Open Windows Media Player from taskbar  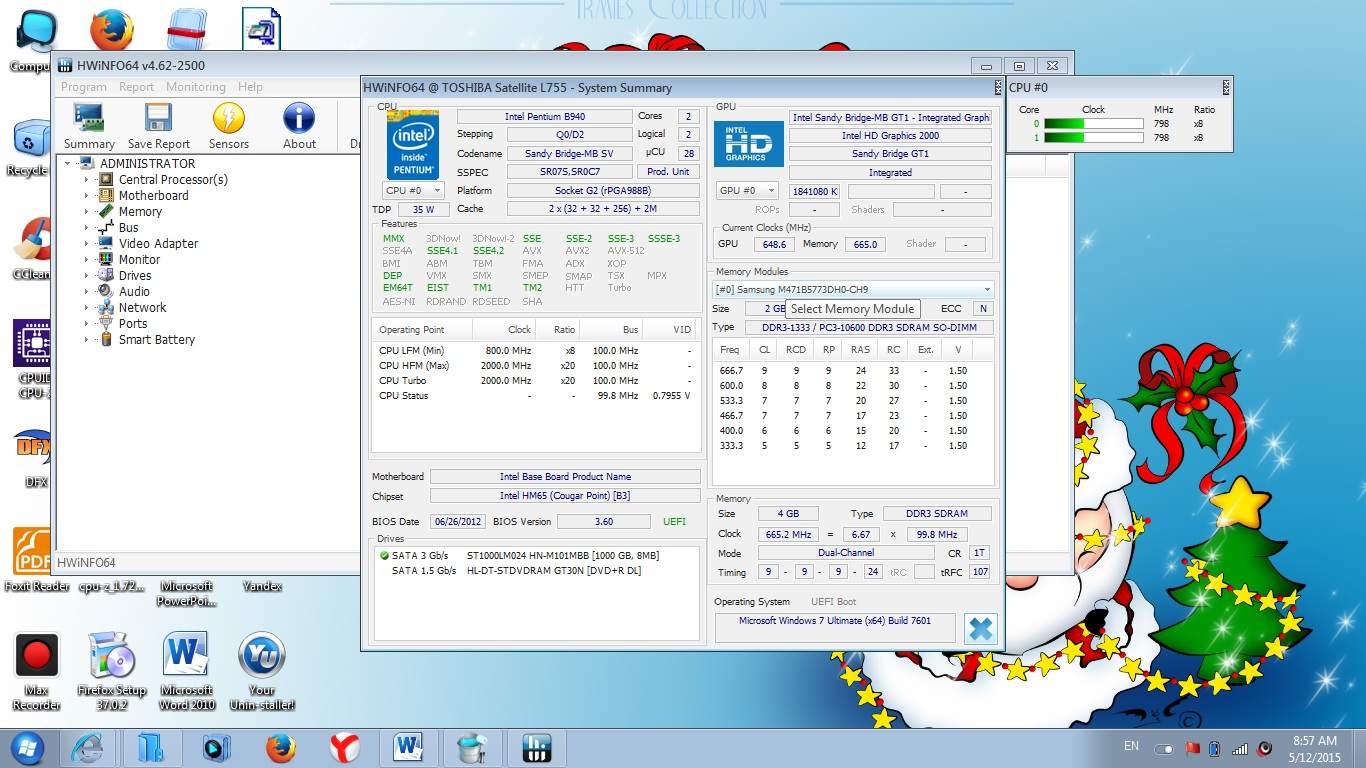(x=216, y=748)
